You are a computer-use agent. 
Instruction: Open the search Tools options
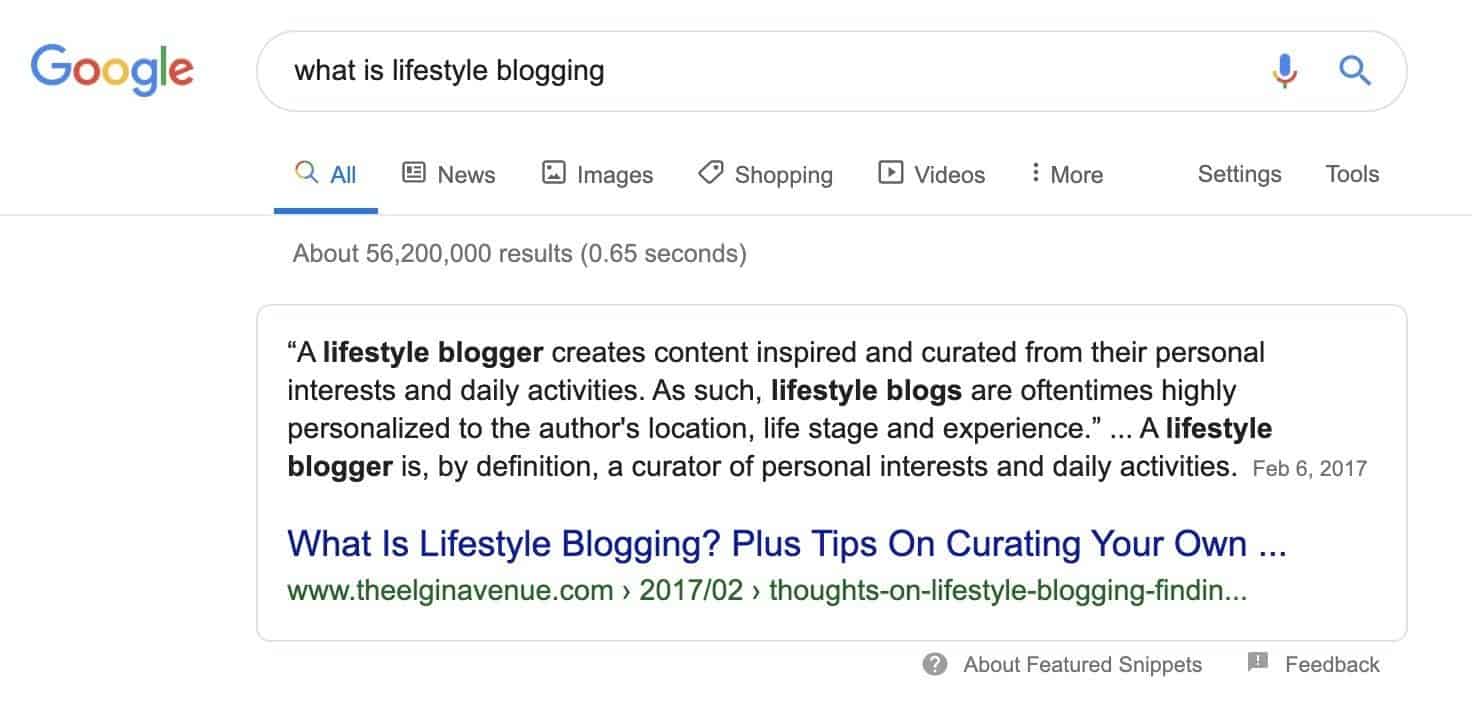pyautogui.click(x=1352, y=174)
